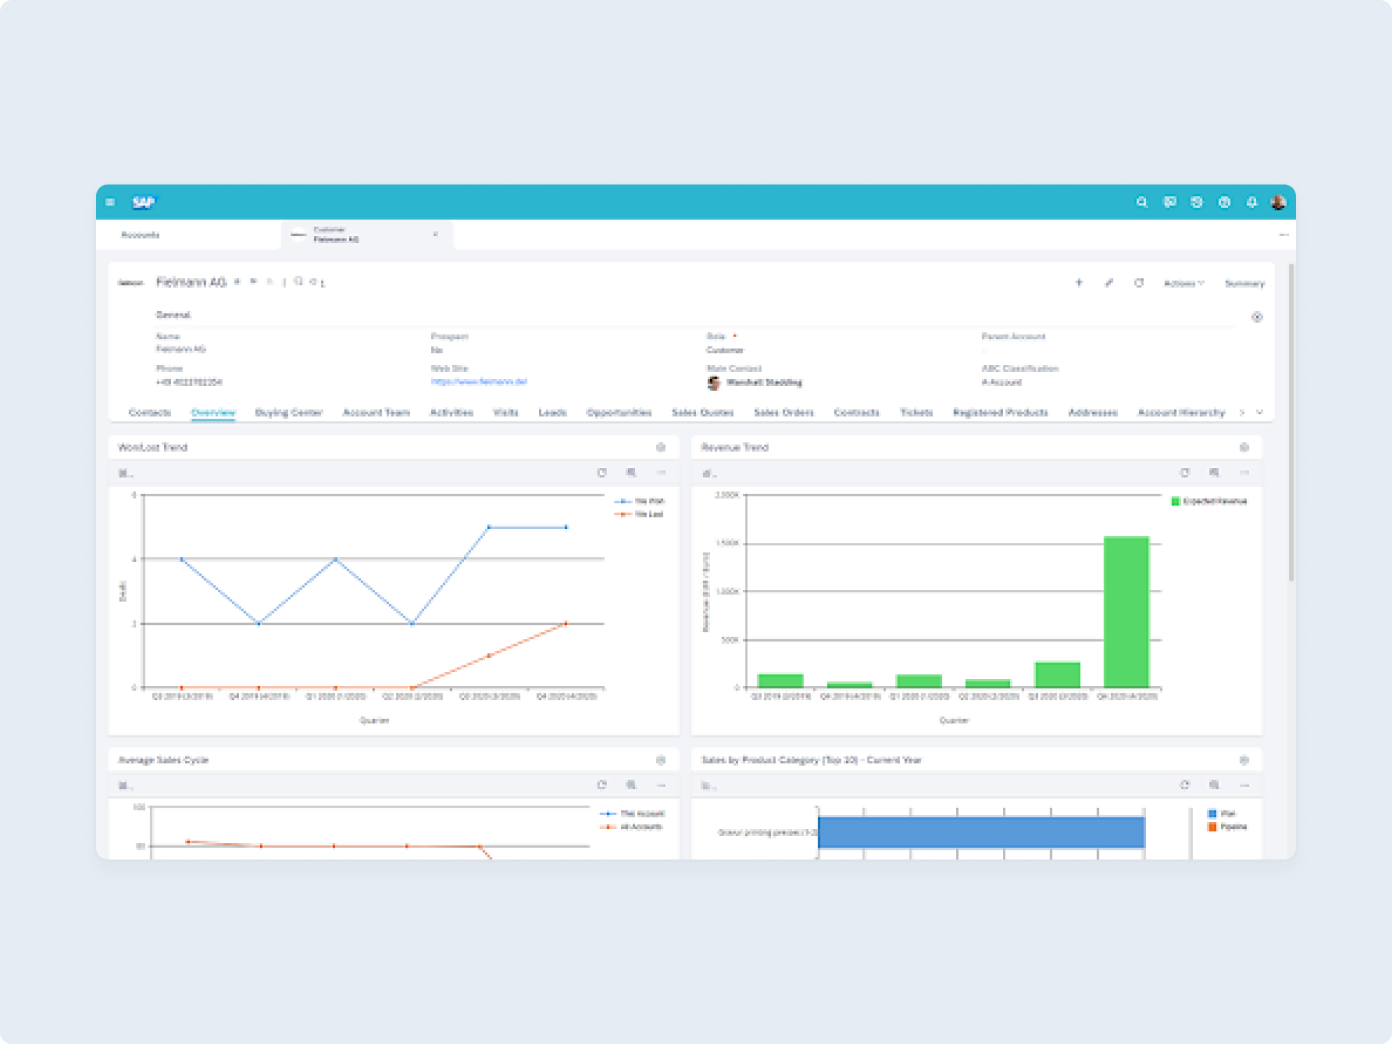Open the Opportunities tab
1392x1045 pixels.
619,412
